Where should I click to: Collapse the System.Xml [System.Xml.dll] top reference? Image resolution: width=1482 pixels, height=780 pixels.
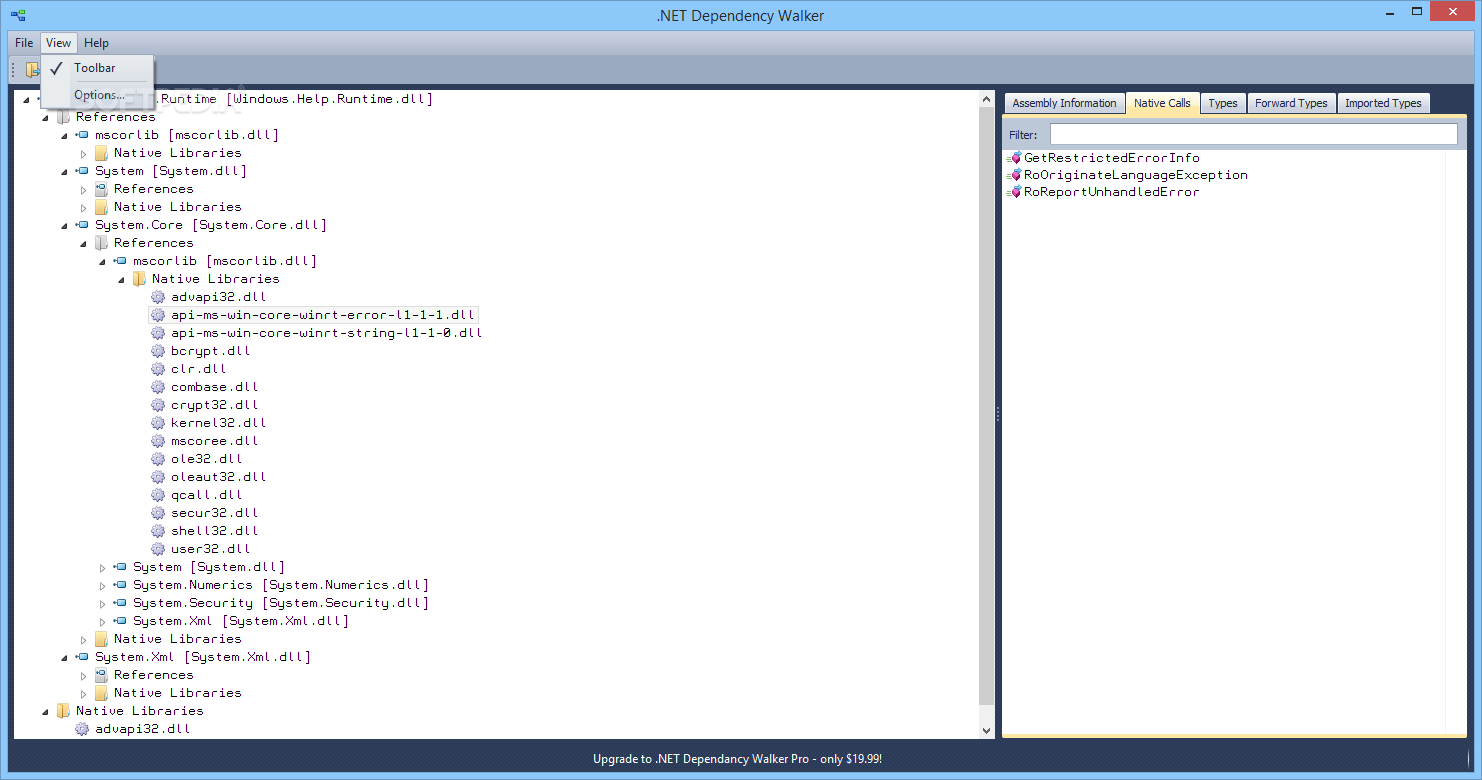click(x=64, y=657)
